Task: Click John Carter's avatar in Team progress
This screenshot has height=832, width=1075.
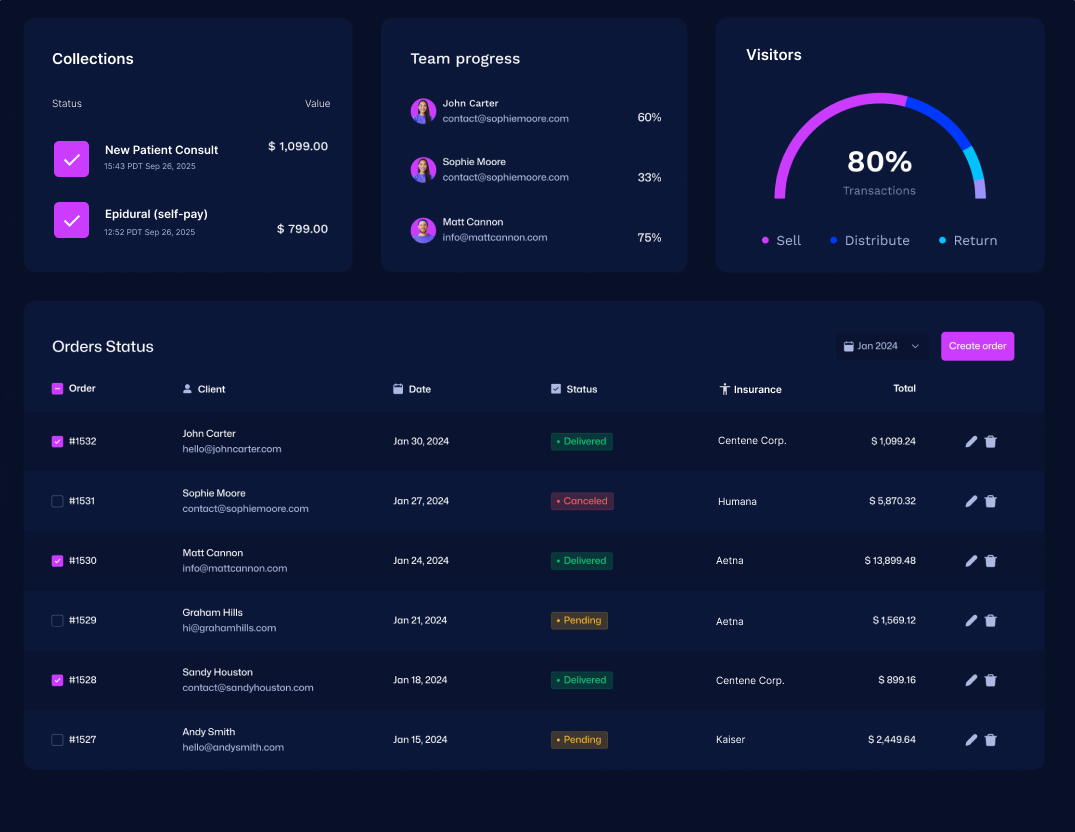Action: pos(423,111)
